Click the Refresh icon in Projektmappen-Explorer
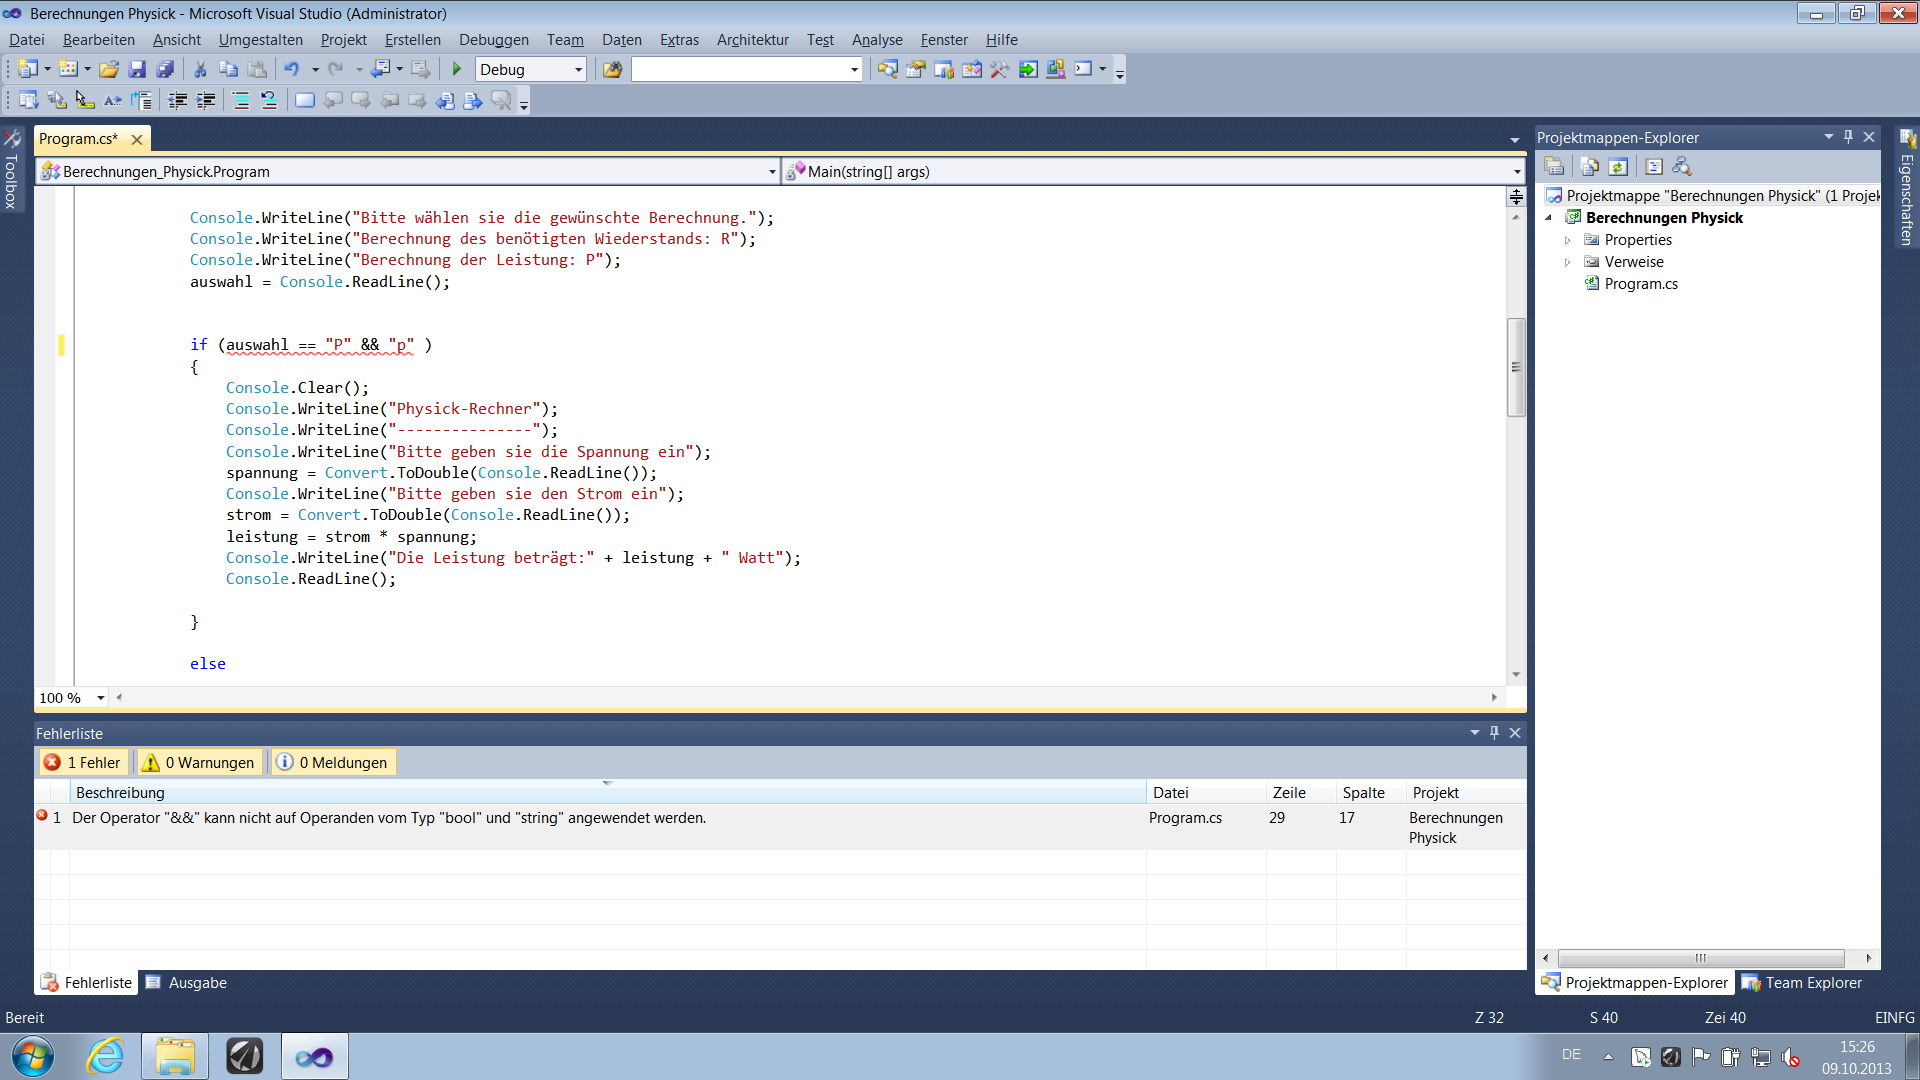This screenshot has height=1080, width=1920. (x=1618, y=167)
